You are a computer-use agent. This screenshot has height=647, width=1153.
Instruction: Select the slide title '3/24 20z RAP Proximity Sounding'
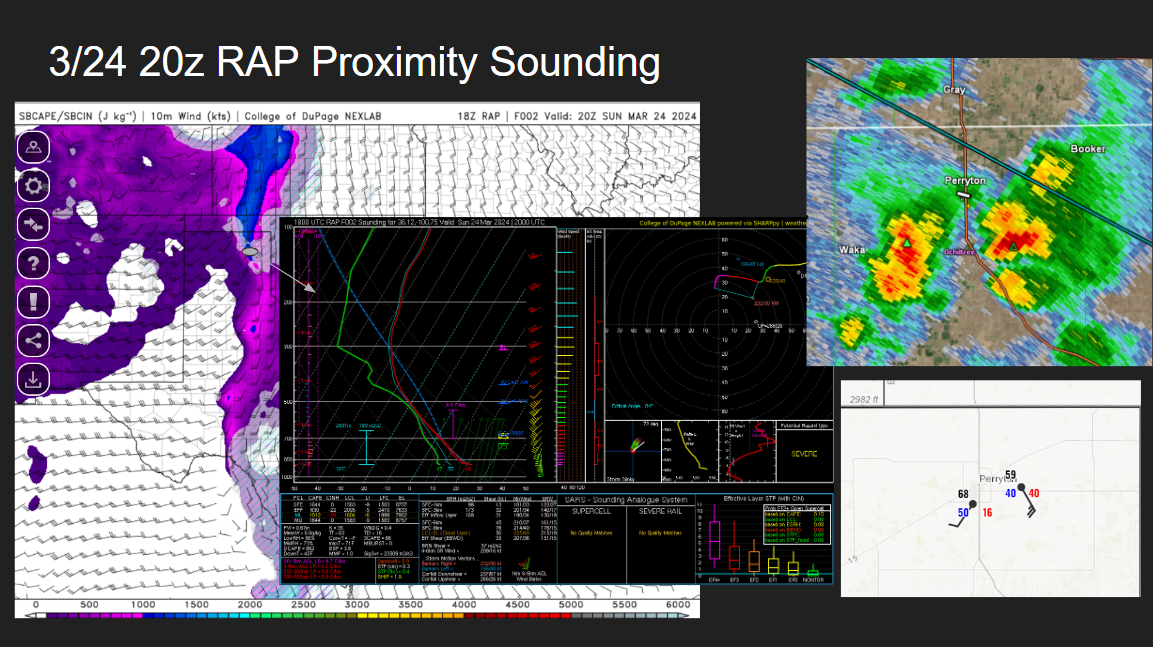pyautogui.click(x=354, y=62)
